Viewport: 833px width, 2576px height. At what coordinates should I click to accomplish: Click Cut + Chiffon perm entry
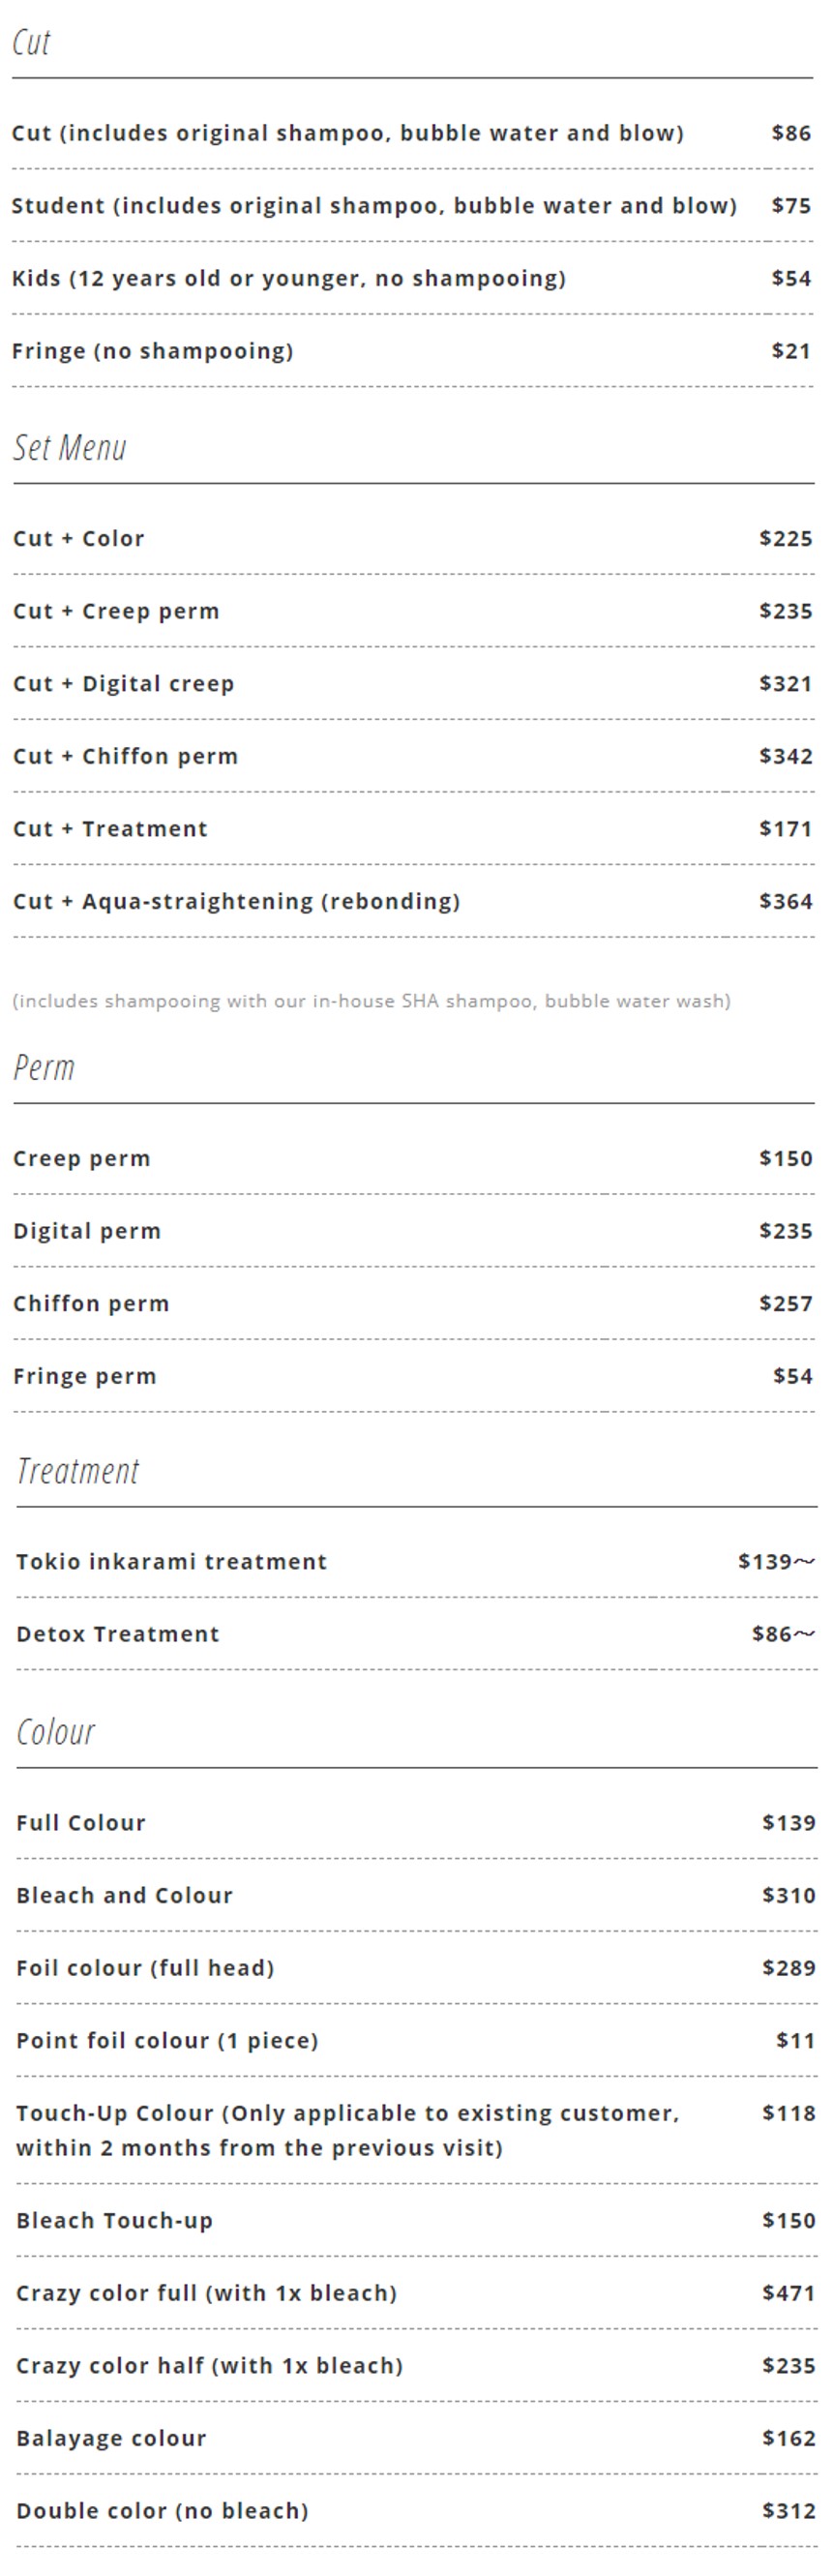[125, 757]
